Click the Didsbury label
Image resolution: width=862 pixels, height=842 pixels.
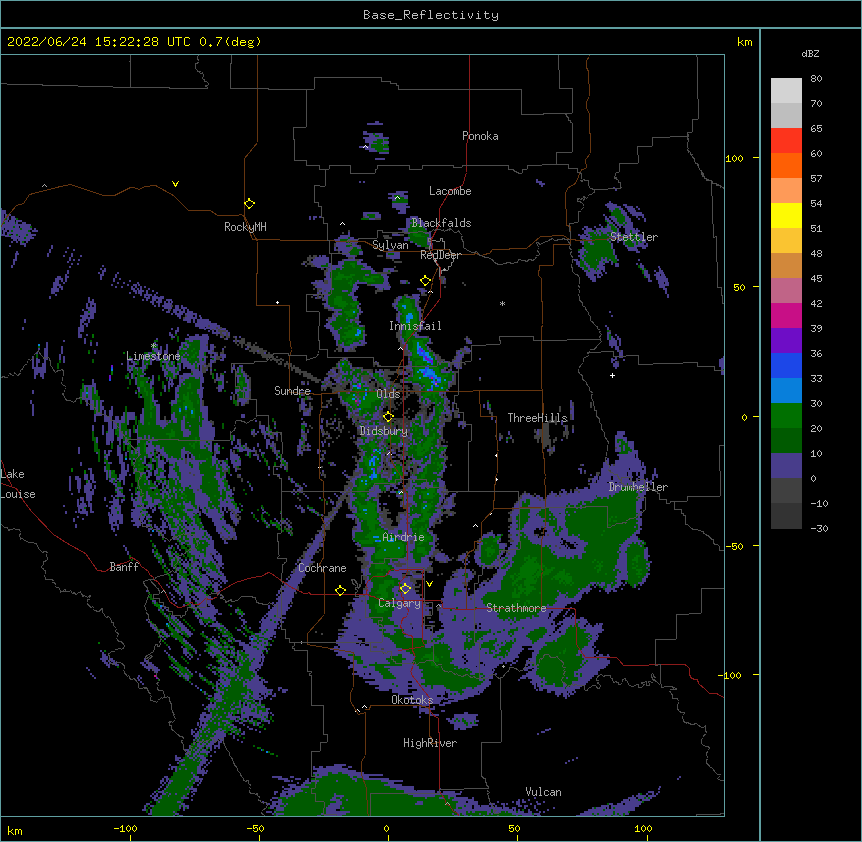coord(383,431)
